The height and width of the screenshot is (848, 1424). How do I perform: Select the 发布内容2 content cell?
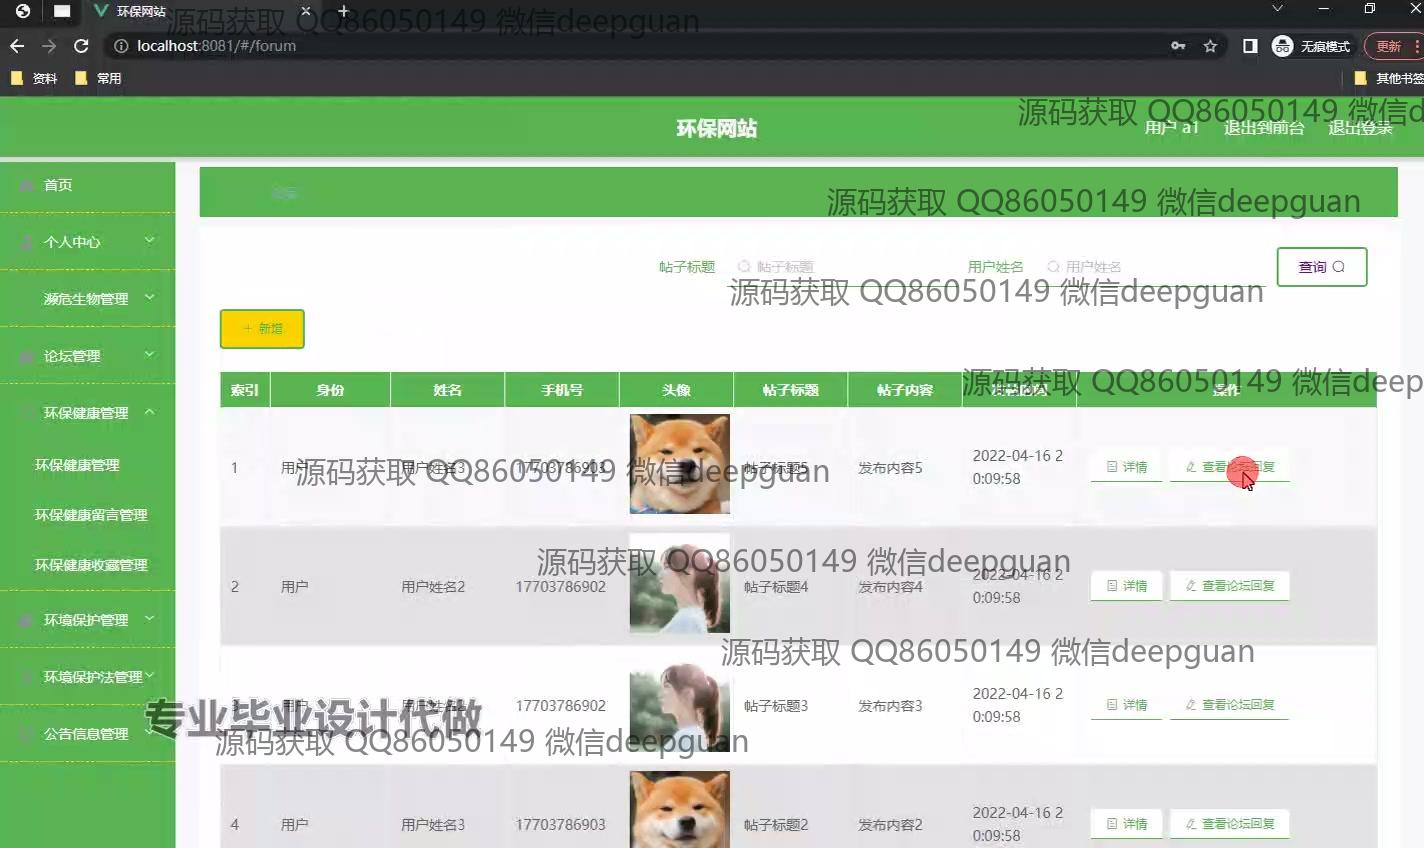click(890, 825)
